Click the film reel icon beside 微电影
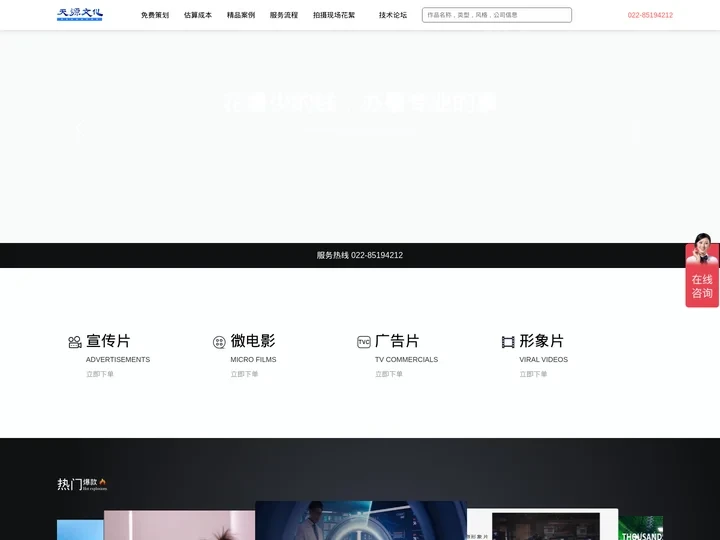 coord(219,342)
